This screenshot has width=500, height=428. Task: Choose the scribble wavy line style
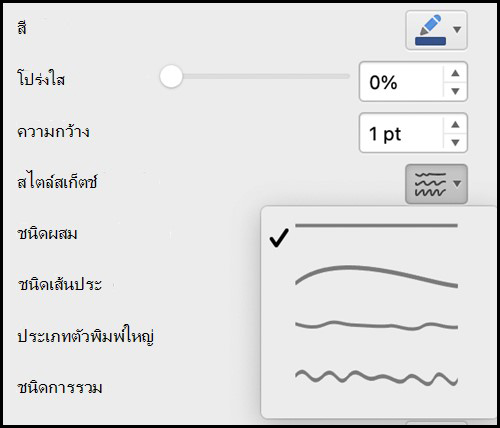click(x=376, y=378)
